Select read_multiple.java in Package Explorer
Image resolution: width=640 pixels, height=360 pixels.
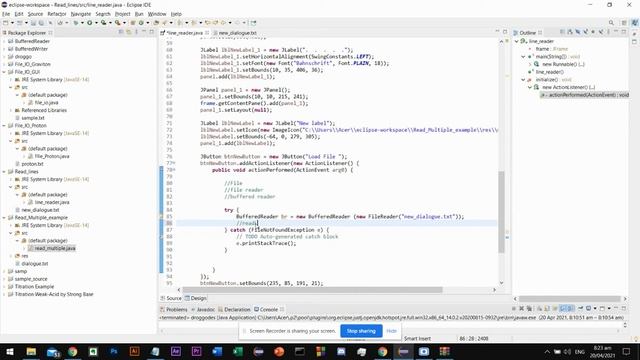coord(55,248)
